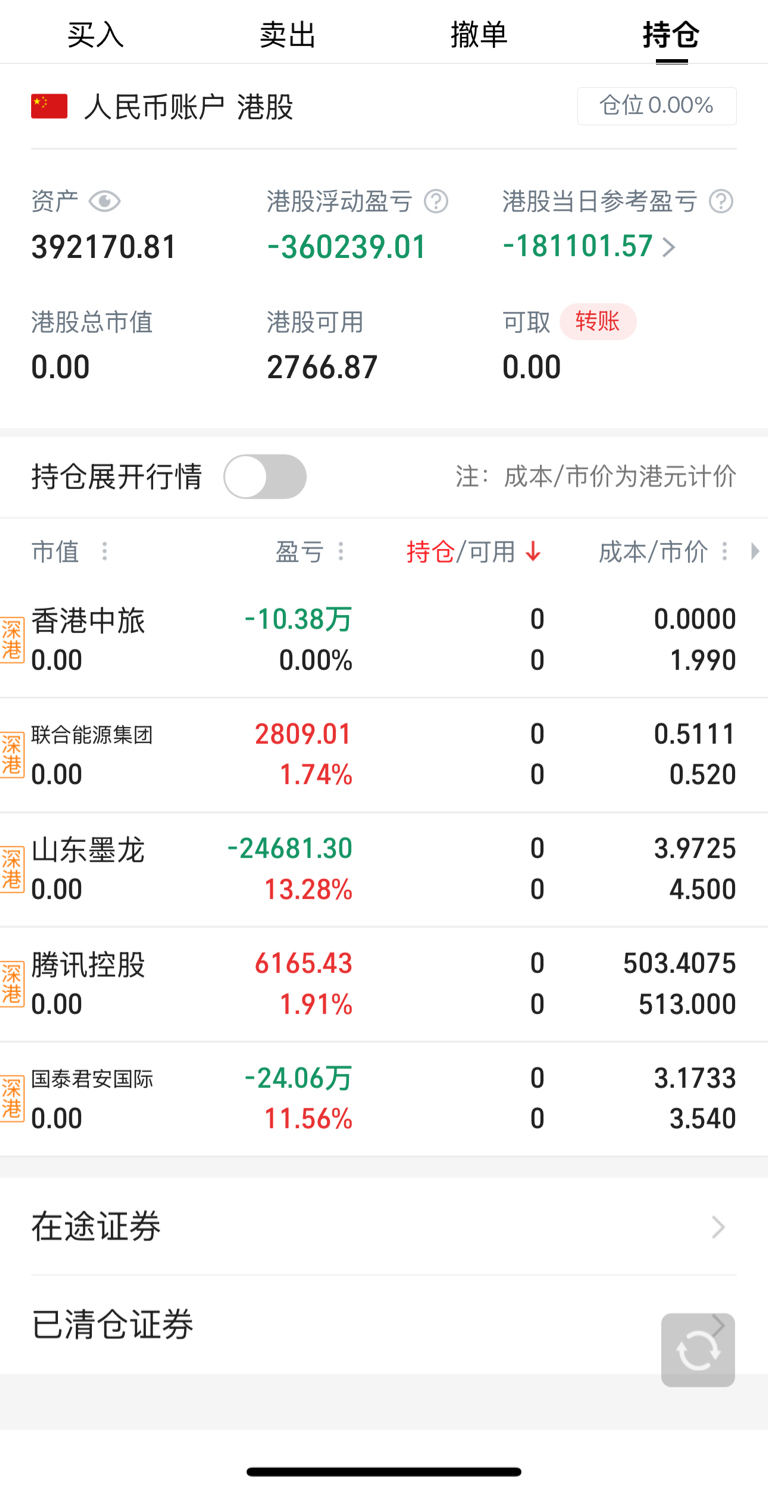The width and height of the screenshot is (768, 1491).
Task: Tap 深港 tag beside 山东墨龙
Action: point(12,869)
